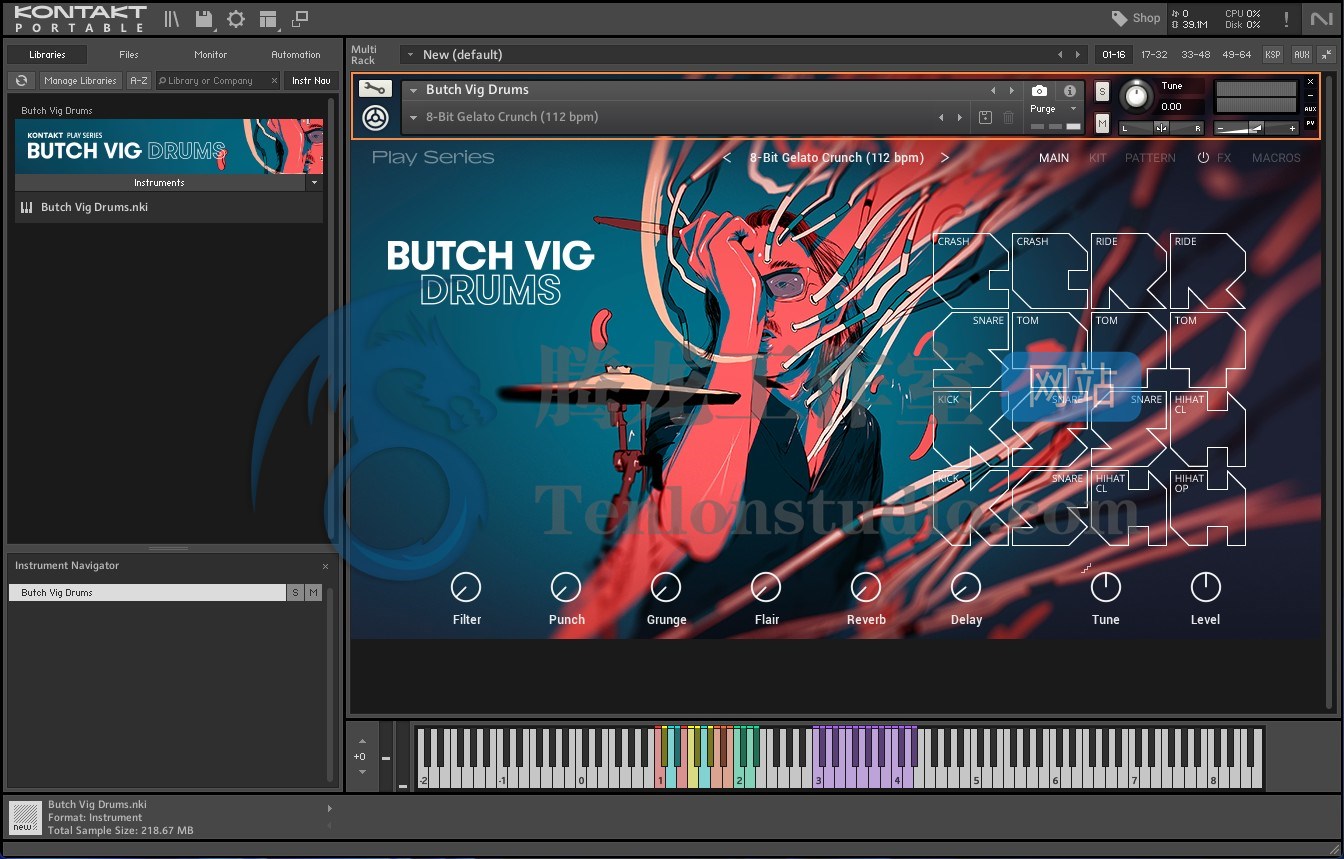Delete the snapshot with trash icon

(1008, 117)
